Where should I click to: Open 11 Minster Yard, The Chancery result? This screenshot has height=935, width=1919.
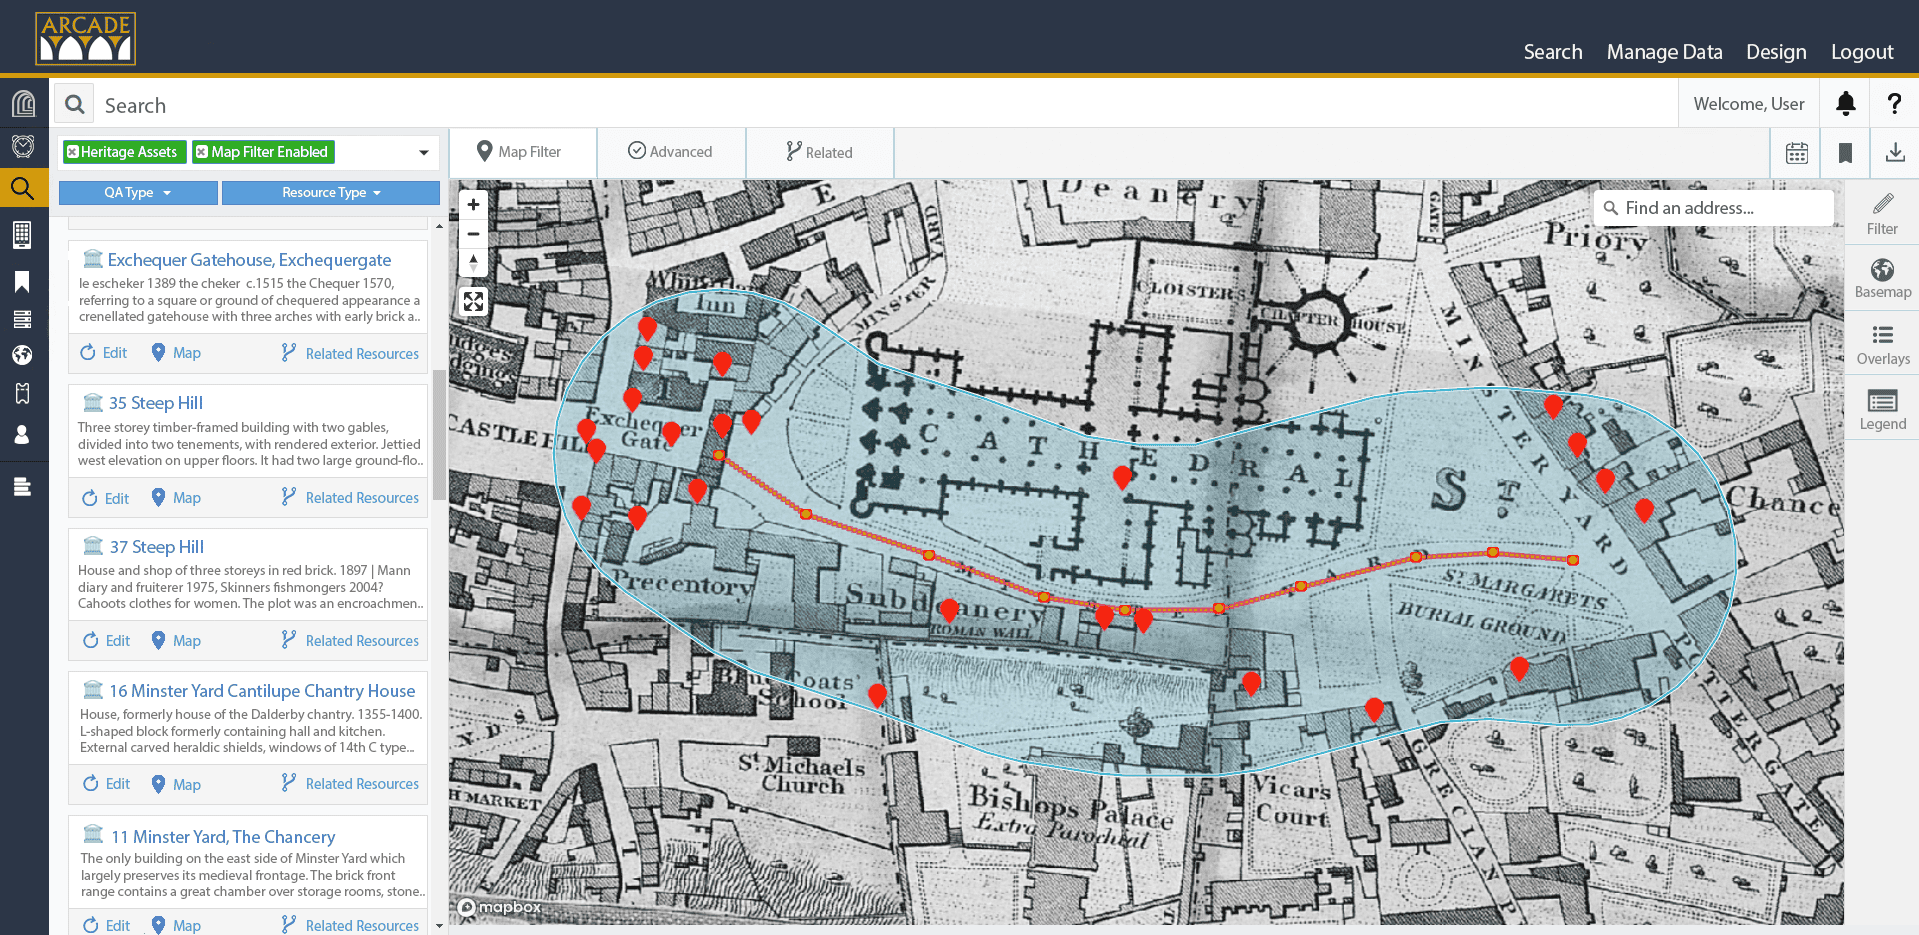pos(223,837)
